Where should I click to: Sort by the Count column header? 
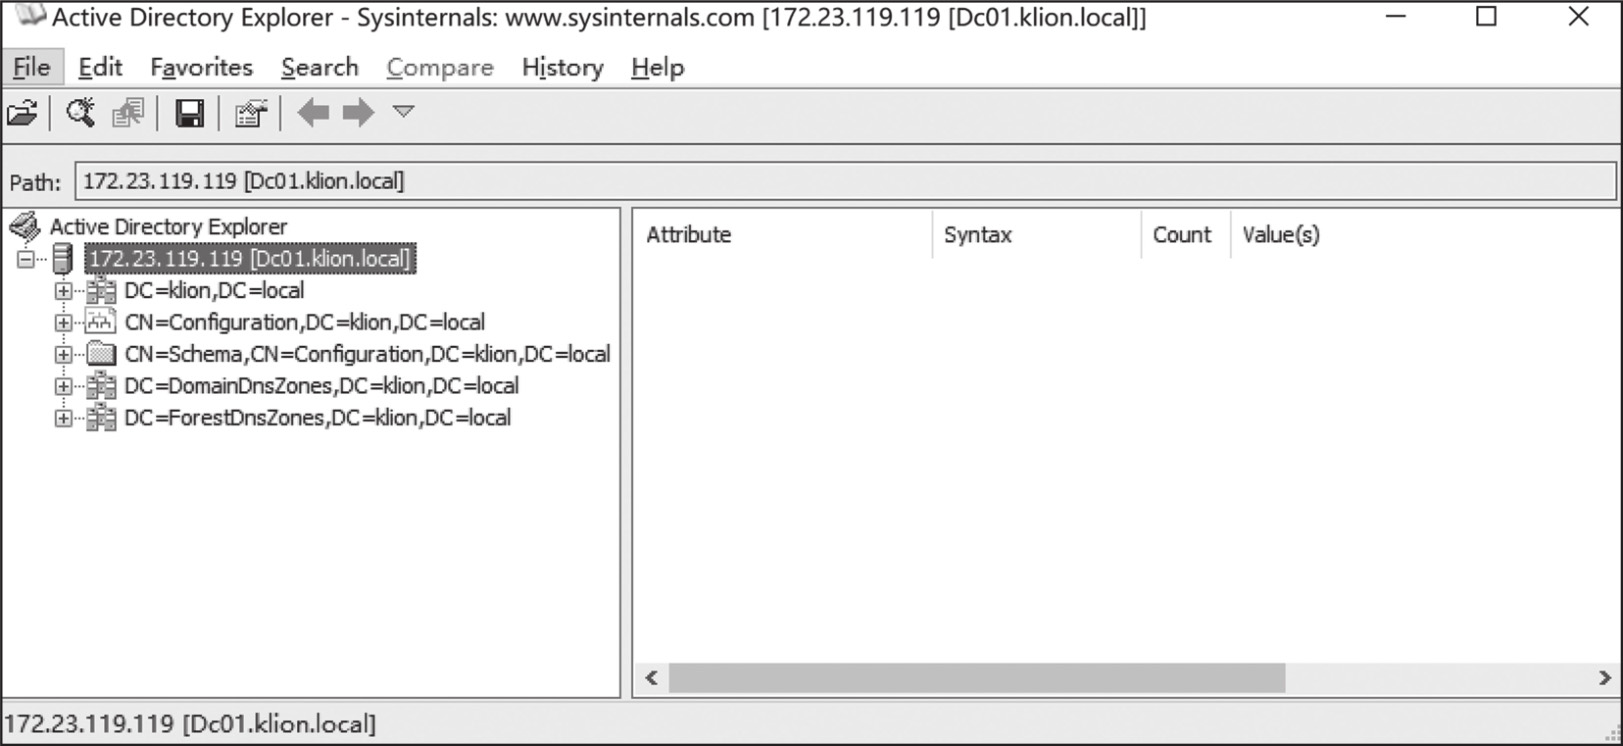[1185, 235]
